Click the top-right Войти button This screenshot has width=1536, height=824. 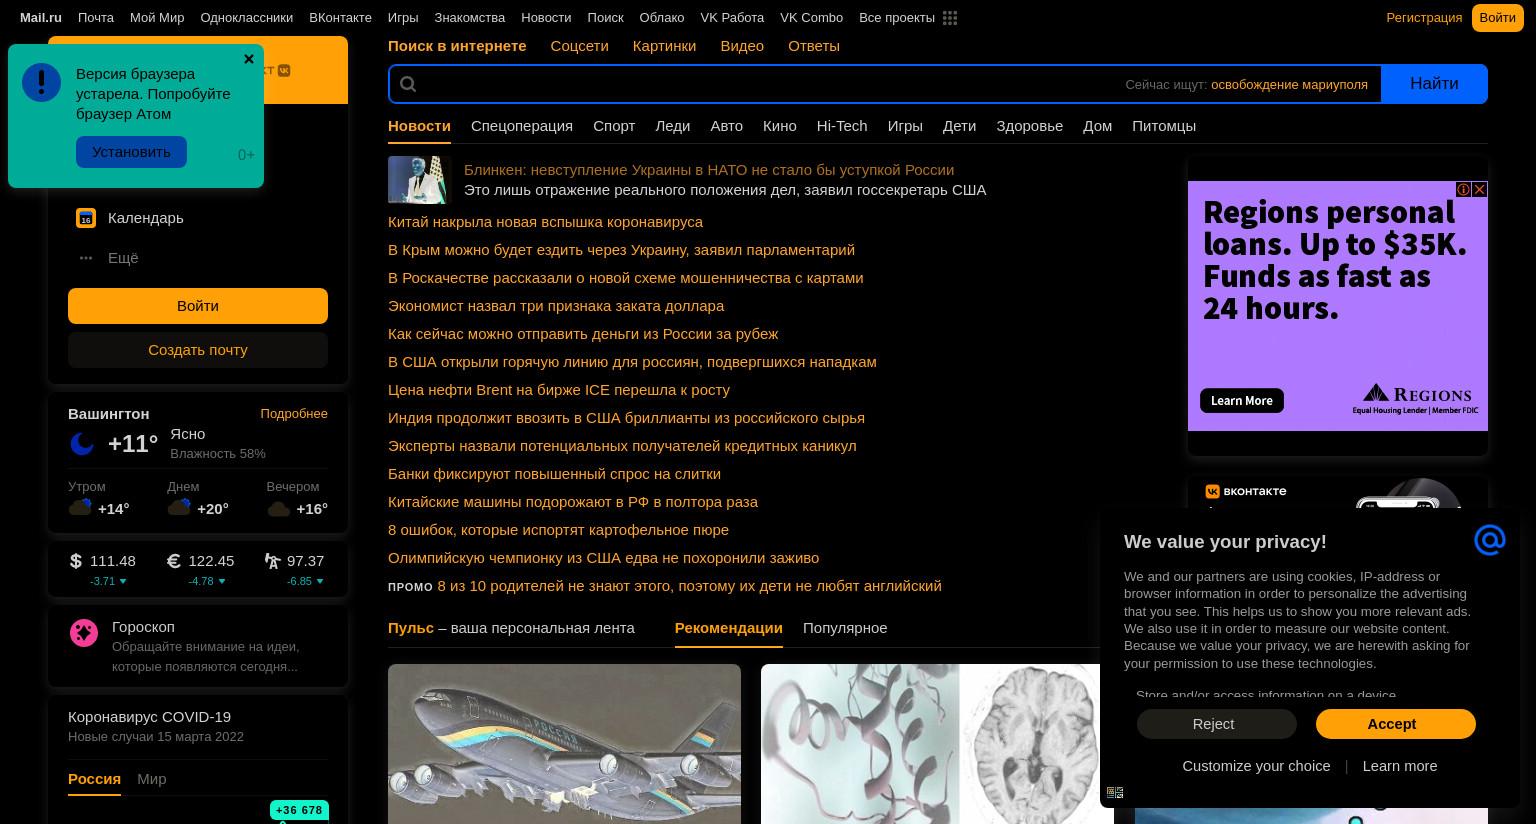coord(1497,18)
